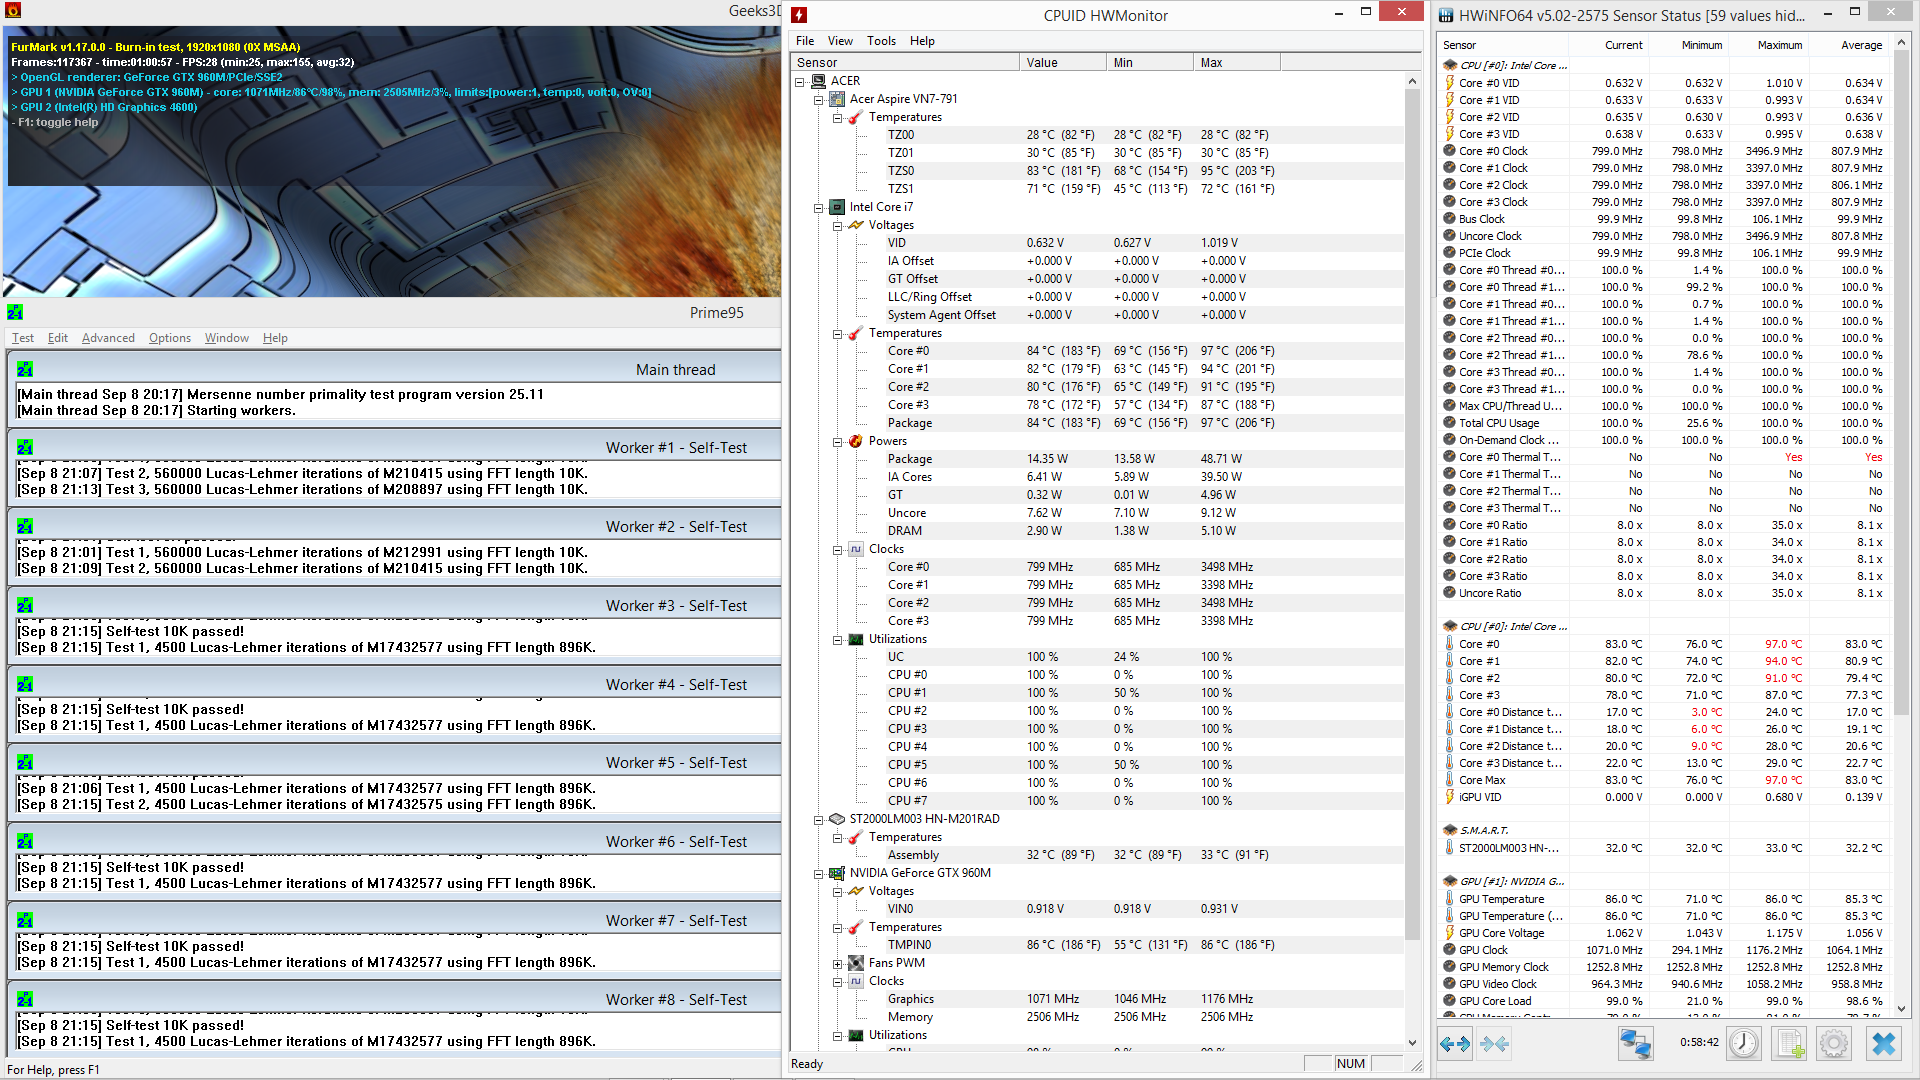Open HWMonitor File menu
1920x1080 pixels.
tap(805, 41)
